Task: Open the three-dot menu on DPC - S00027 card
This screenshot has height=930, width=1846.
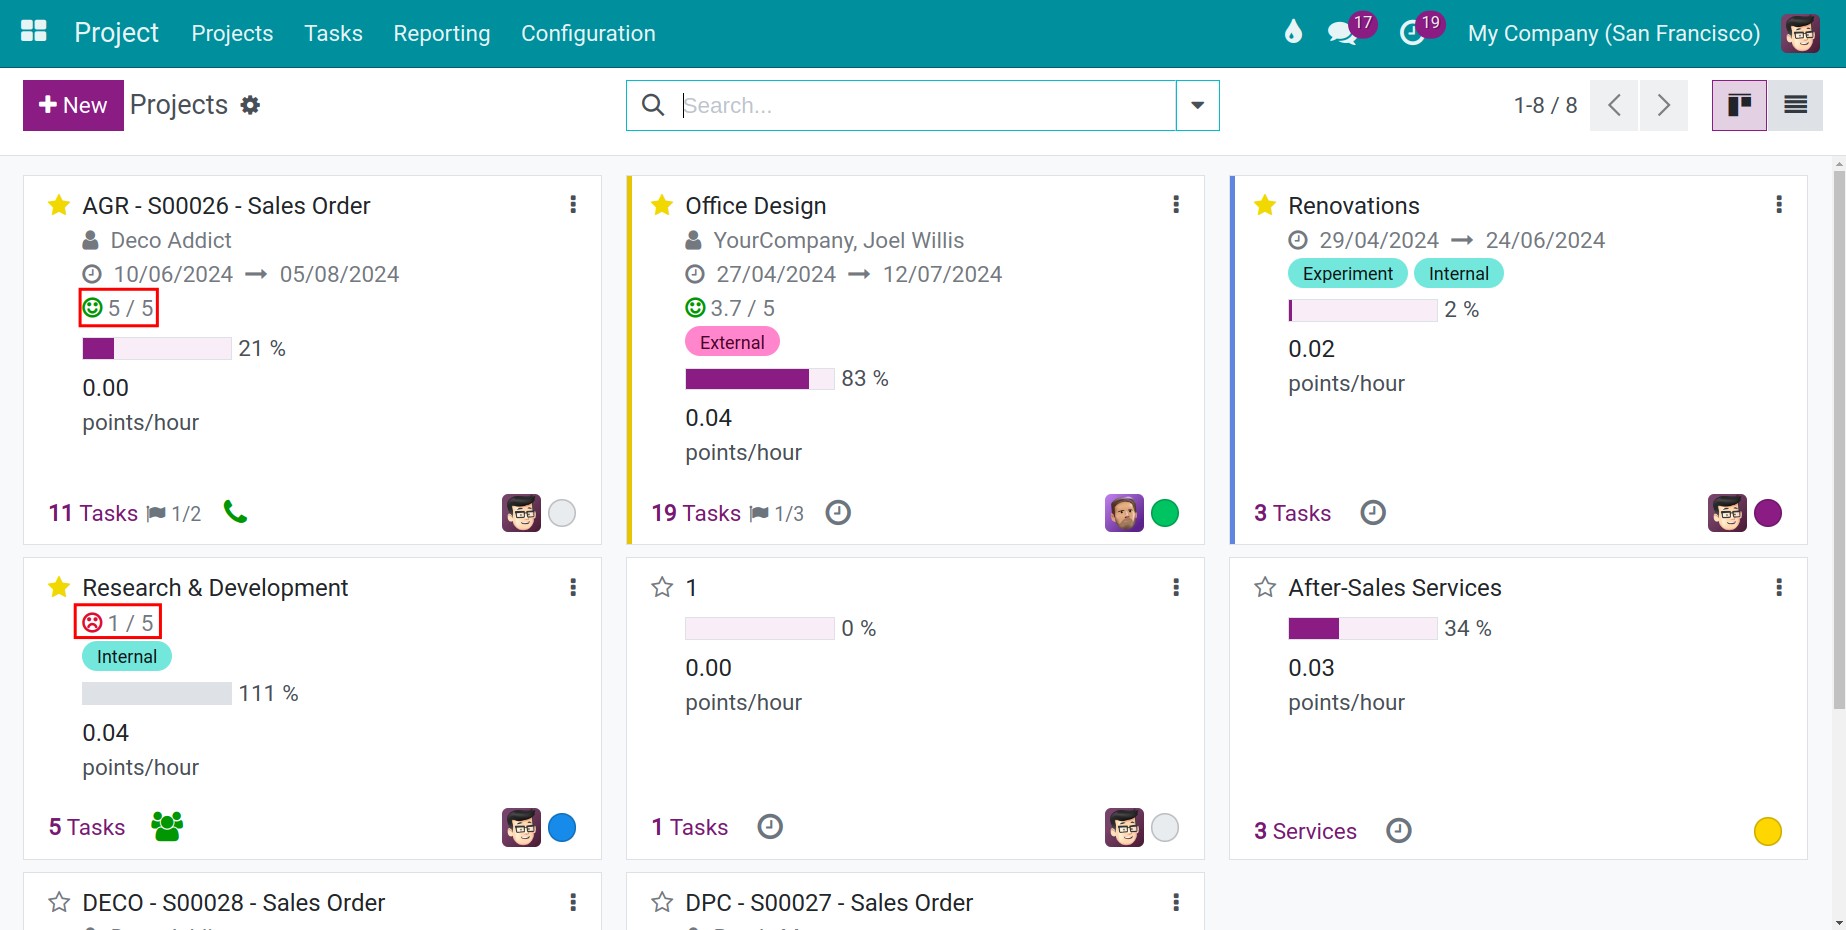Action: 1176,902
